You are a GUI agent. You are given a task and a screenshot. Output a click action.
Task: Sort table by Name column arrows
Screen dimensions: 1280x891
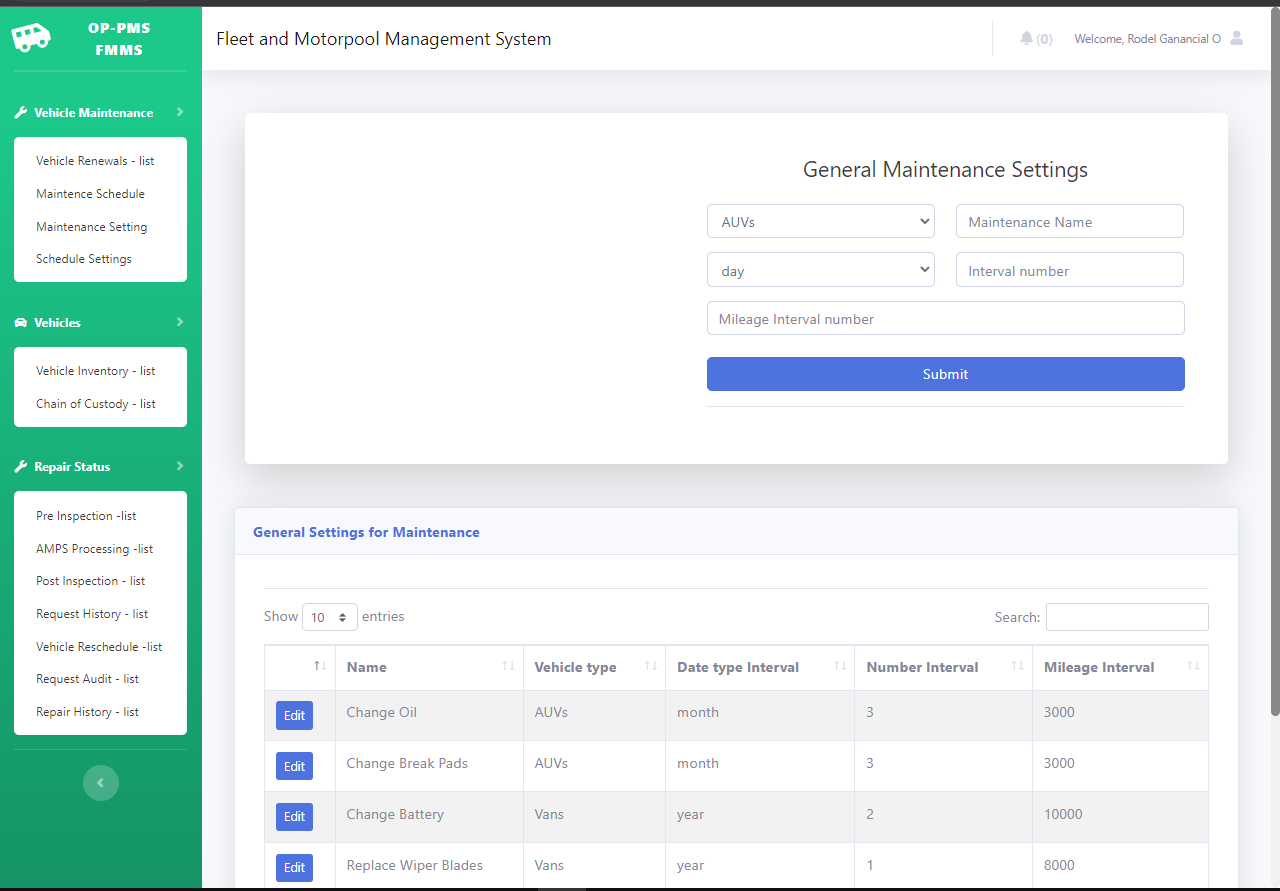pos(508,667)
